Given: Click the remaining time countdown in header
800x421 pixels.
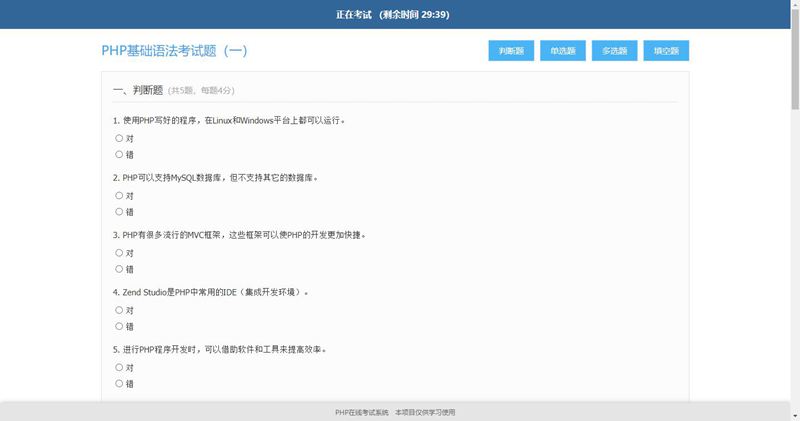Looking at the screenshot, I should [414, 15].
